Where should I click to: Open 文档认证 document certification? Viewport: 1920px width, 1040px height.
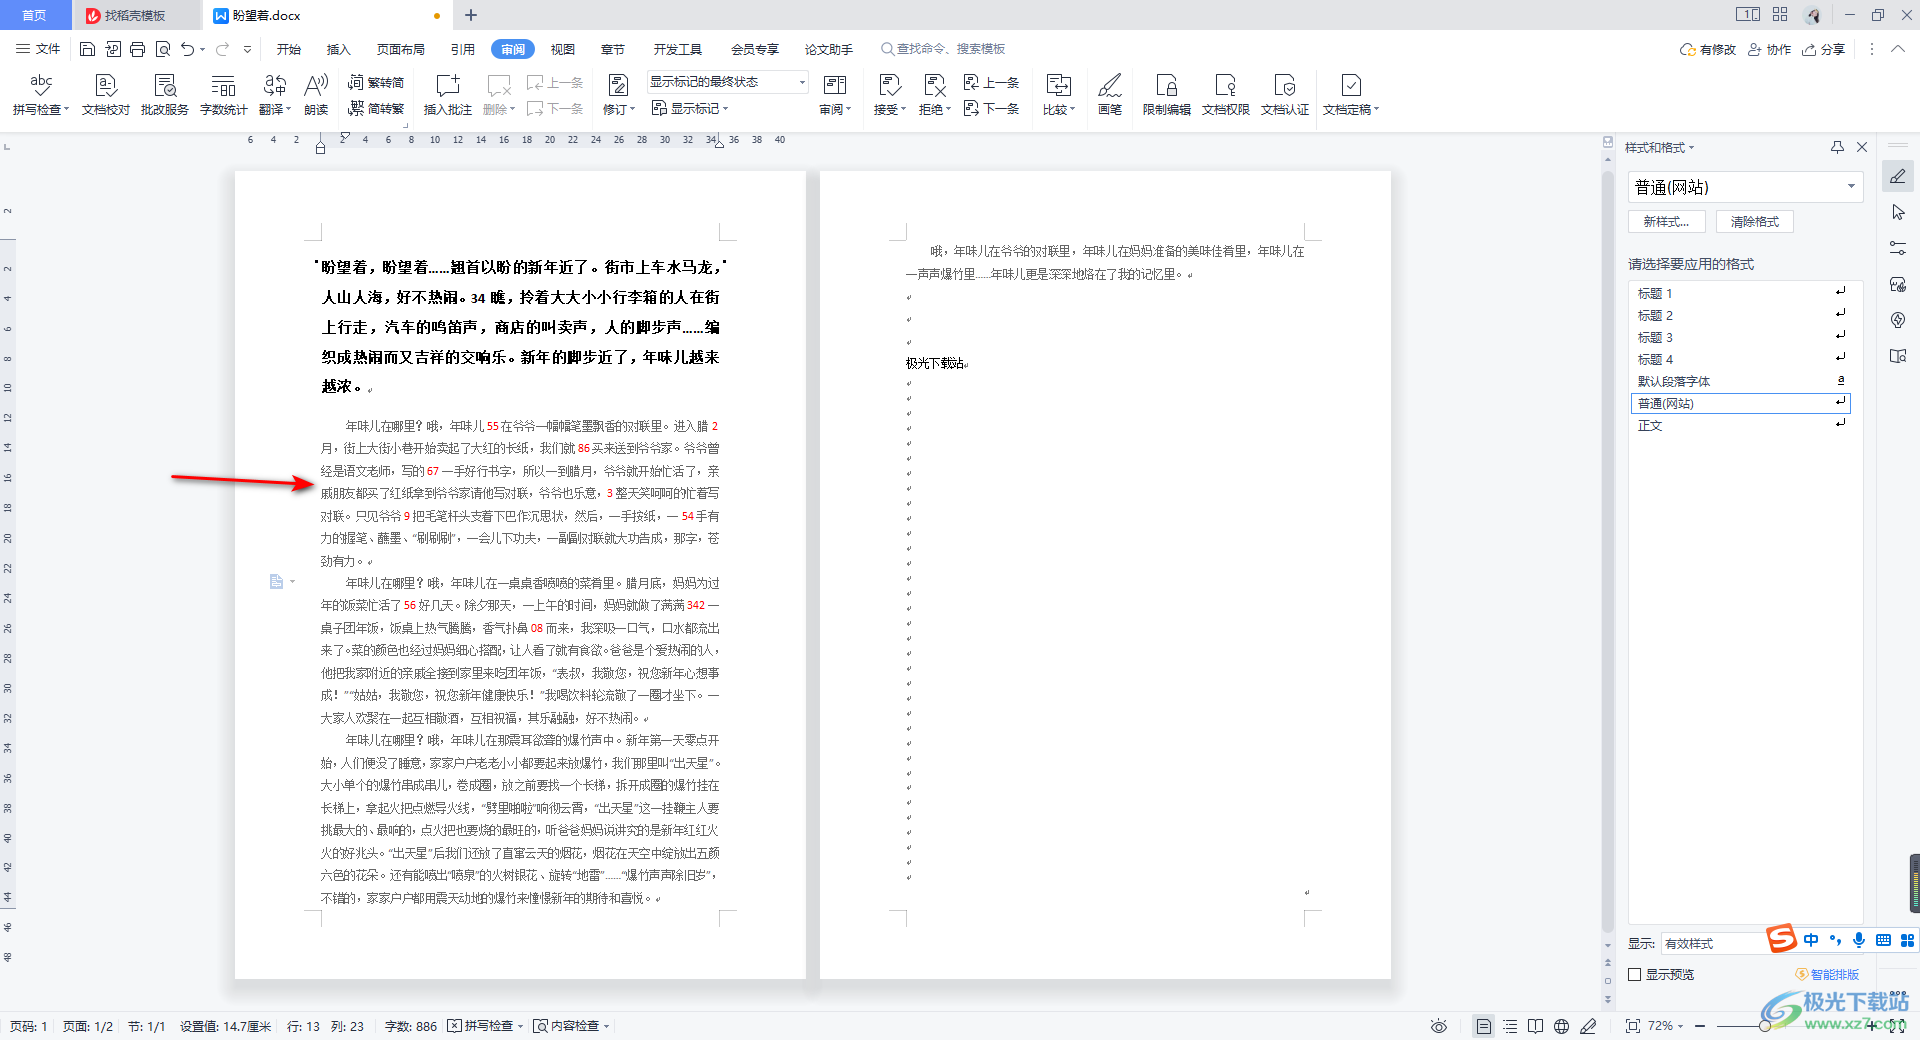coord(1285,95)
